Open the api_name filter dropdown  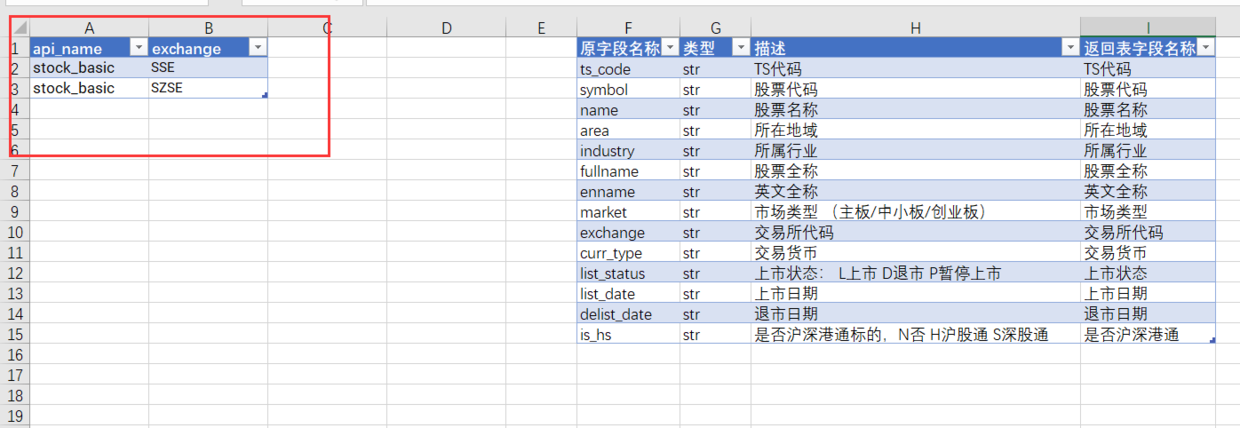click(138, 48)
